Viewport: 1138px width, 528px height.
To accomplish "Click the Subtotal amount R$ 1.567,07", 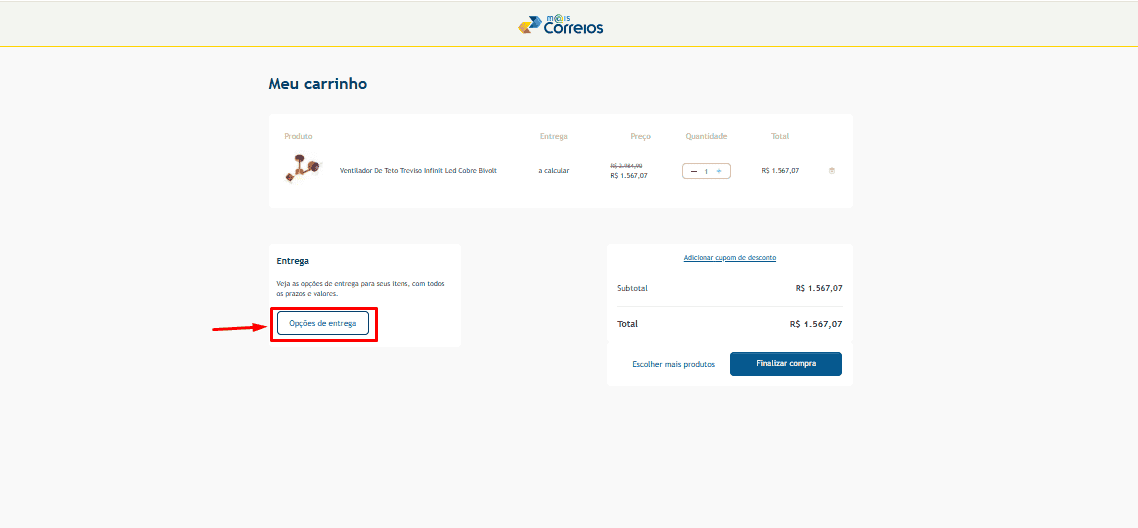I will [x=818, y=288].
